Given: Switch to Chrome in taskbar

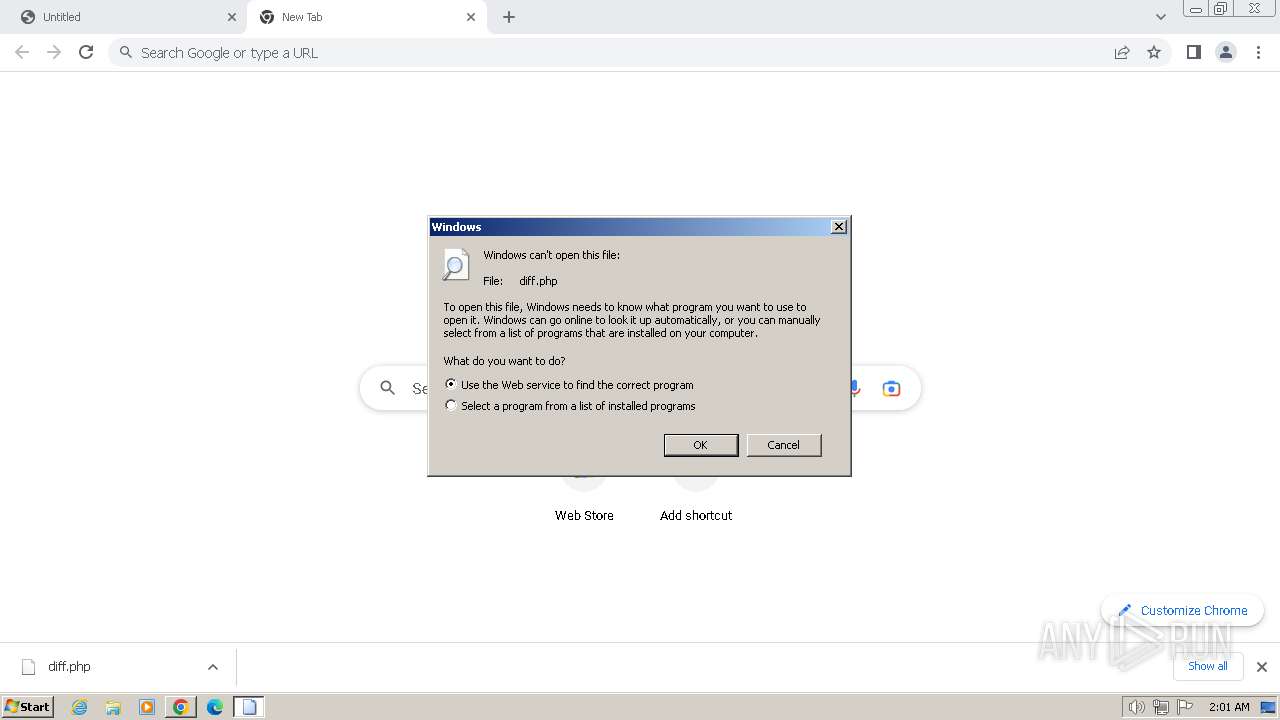Looking at the screenshot, I should (181, 707).
